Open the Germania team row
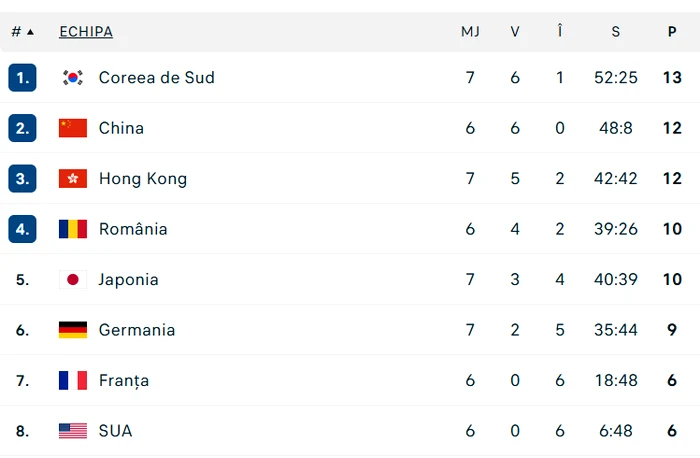 click(x=350, y=330)
